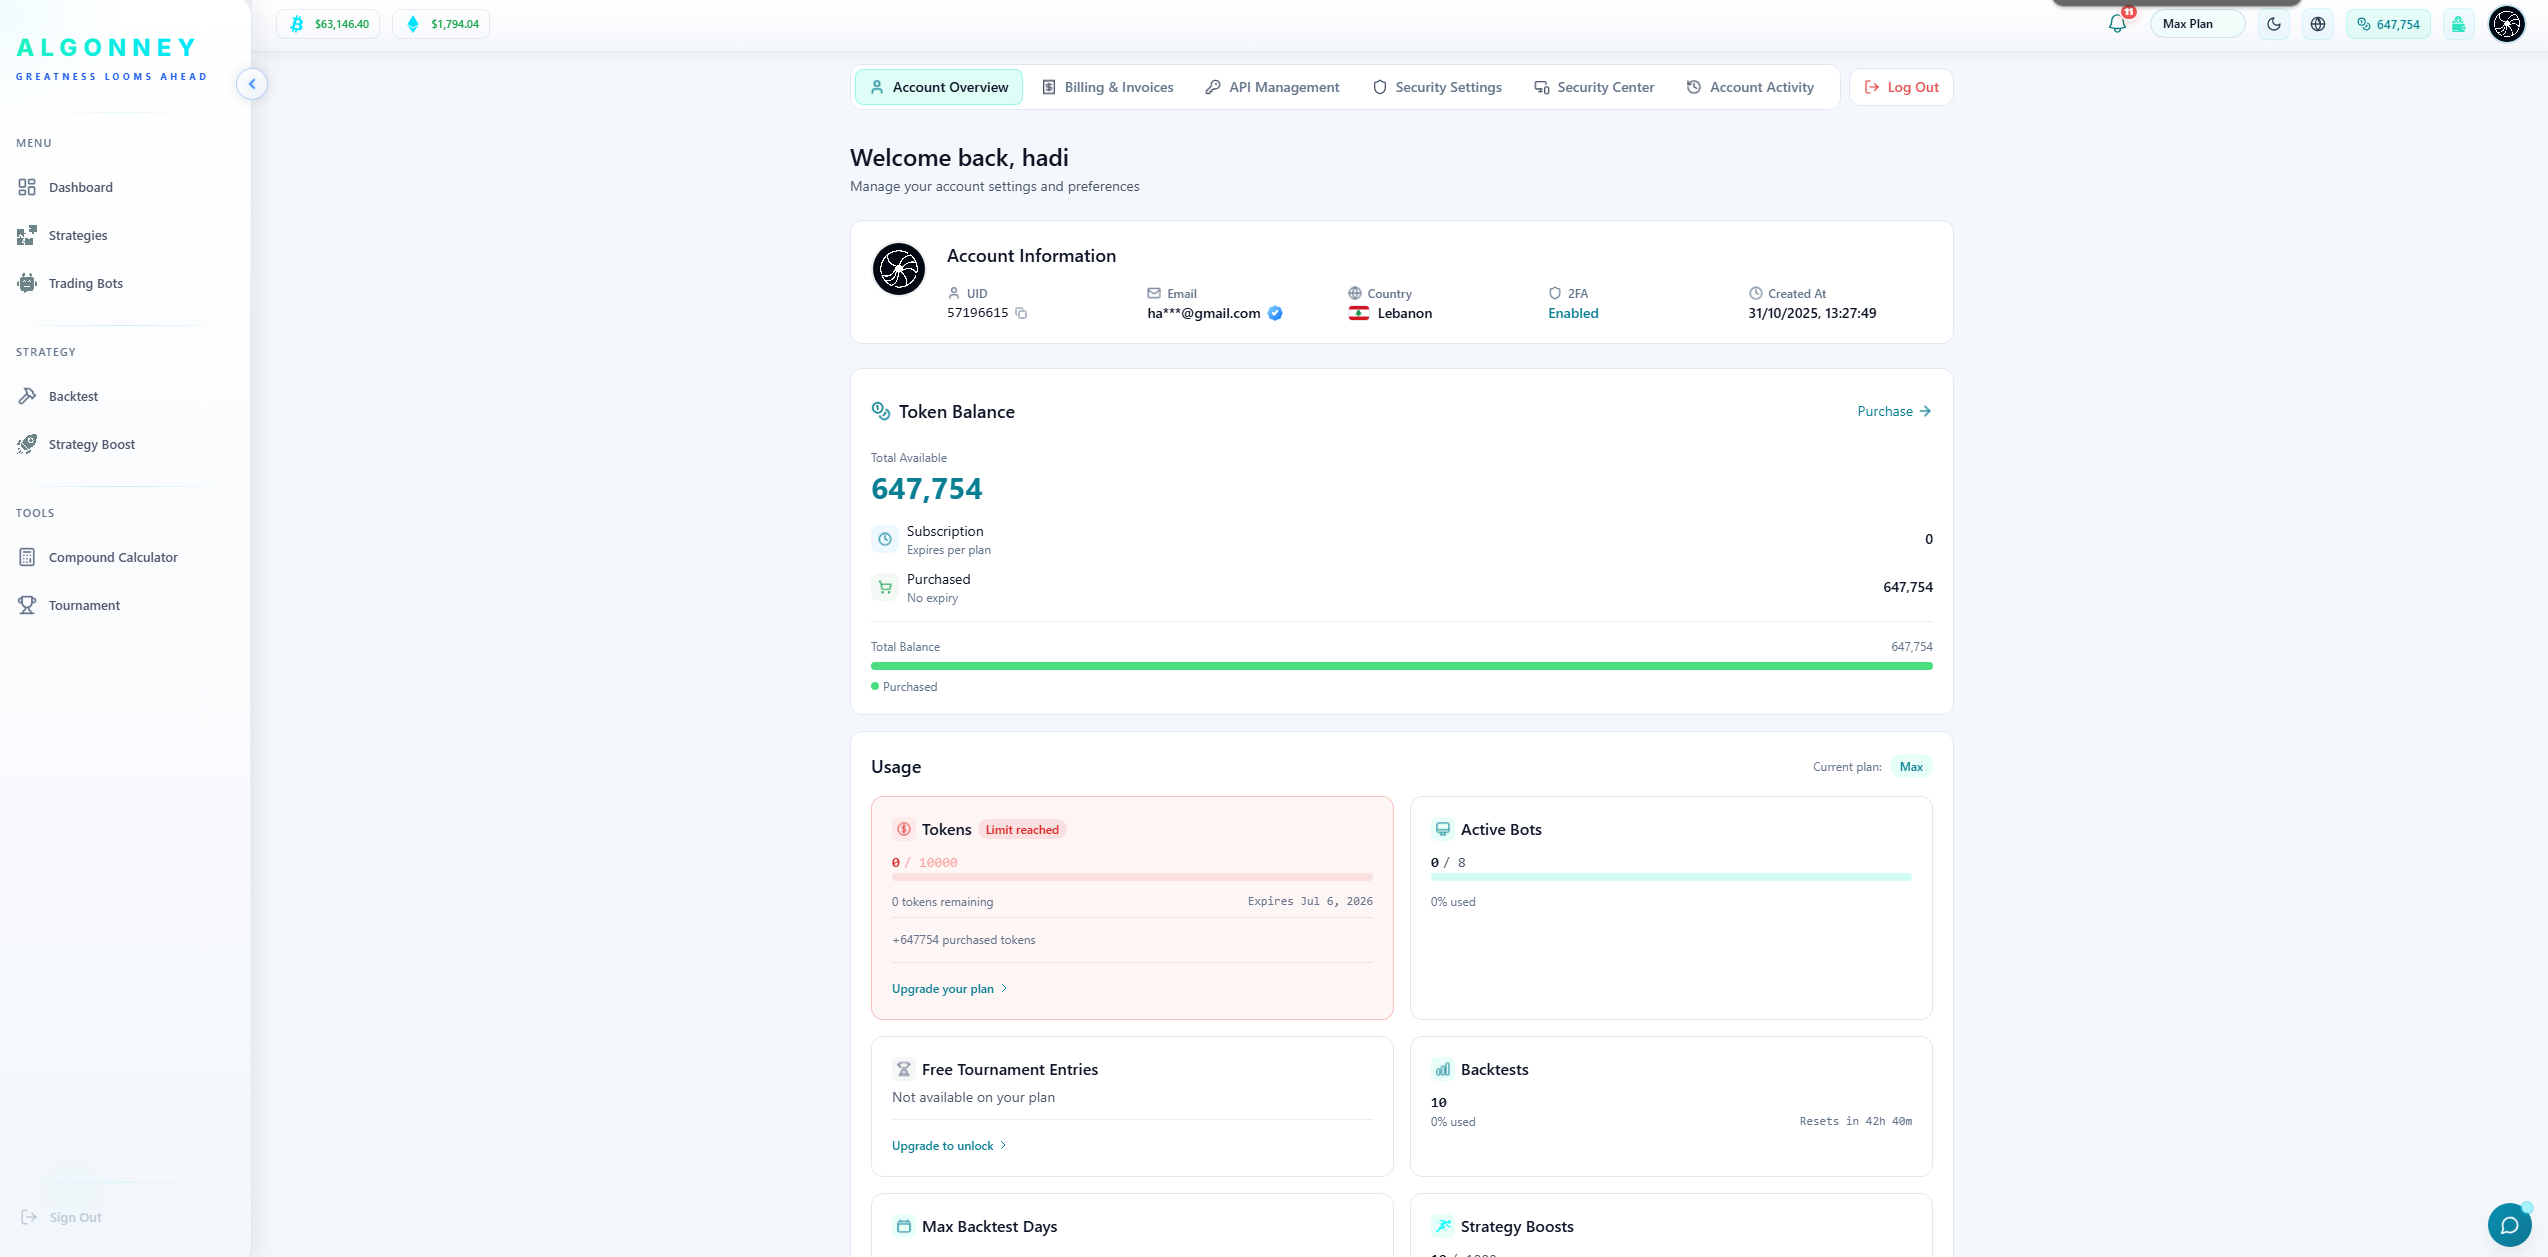Image resolution: width=2548 pixels, height=1257 pixels.
Task: Click the Tokens usage progress bar
Action: [1132, 877]
